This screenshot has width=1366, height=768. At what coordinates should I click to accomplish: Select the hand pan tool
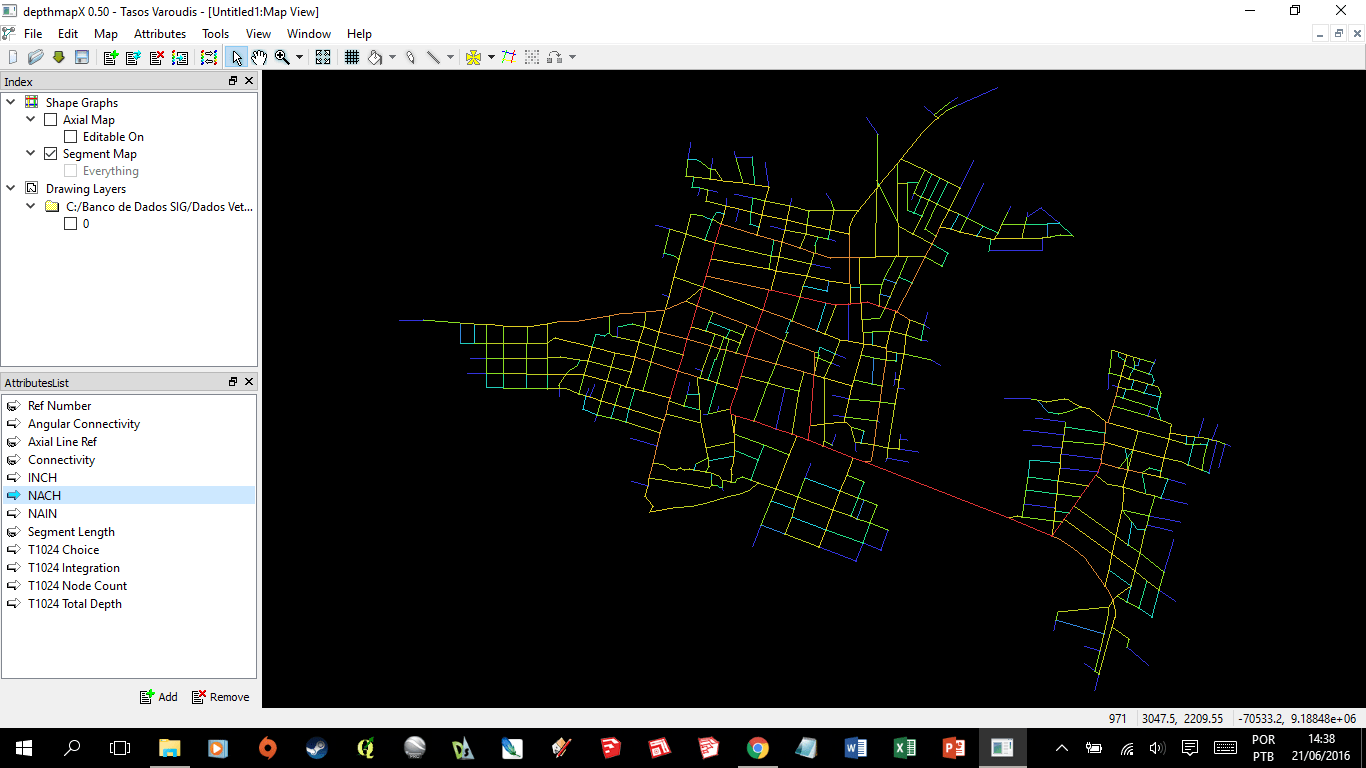click(259, 57)
